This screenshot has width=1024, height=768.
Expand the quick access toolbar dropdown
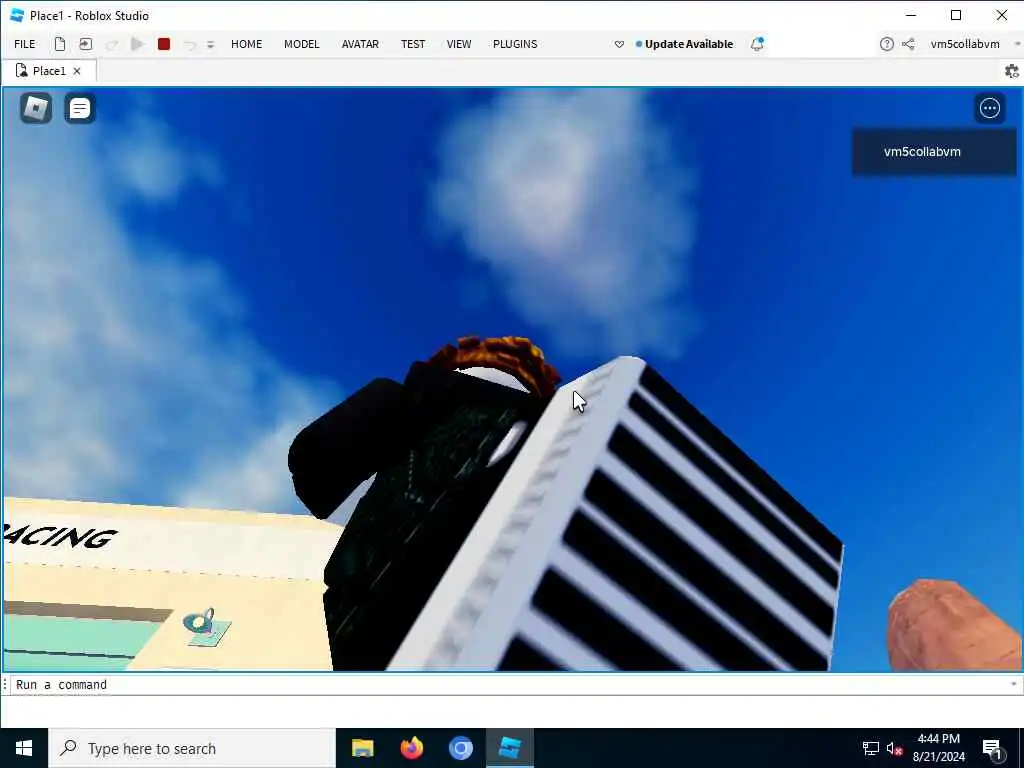pyautogui.click(x=210, y=45)
